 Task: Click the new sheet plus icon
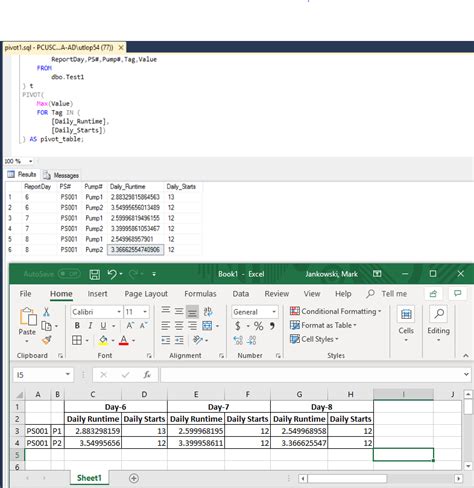pyautogui.click(x=134, y=478)
